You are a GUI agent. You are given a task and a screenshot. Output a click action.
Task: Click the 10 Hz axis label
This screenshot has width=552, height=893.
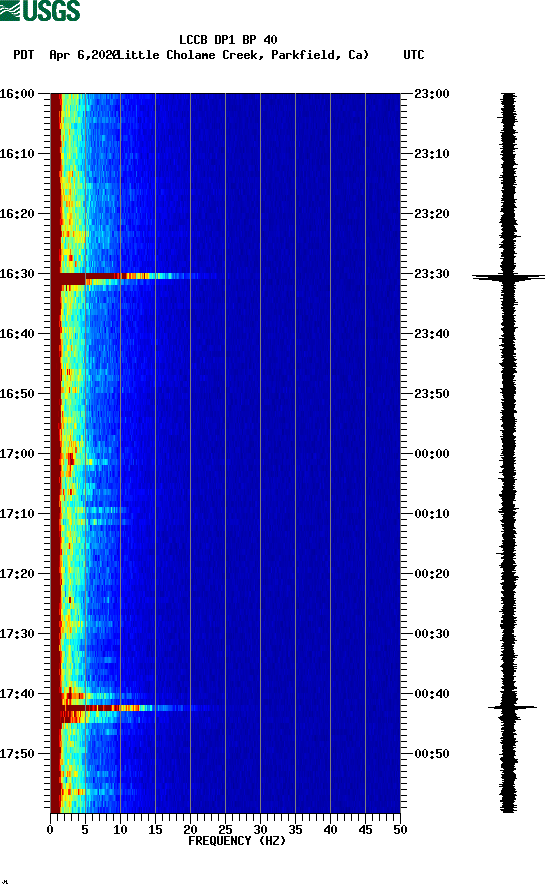point(120,830)
